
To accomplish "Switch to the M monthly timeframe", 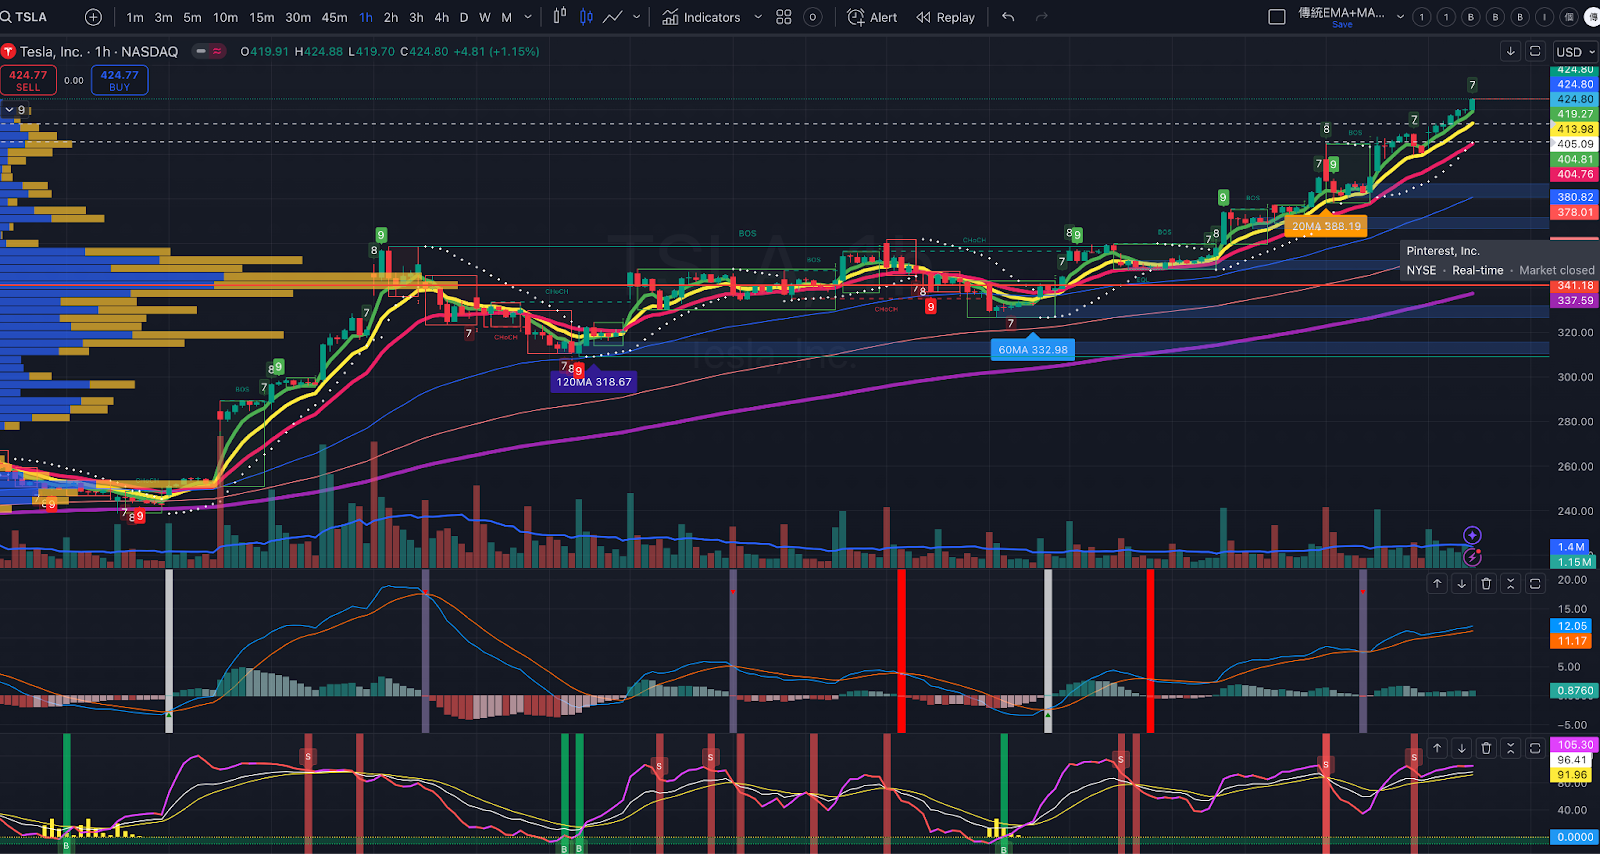I will click(507, 17).
